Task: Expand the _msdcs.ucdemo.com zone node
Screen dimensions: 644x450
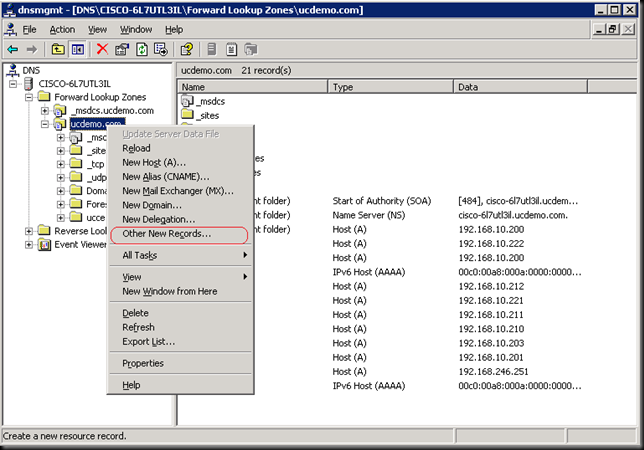Action: pos(45,111)
